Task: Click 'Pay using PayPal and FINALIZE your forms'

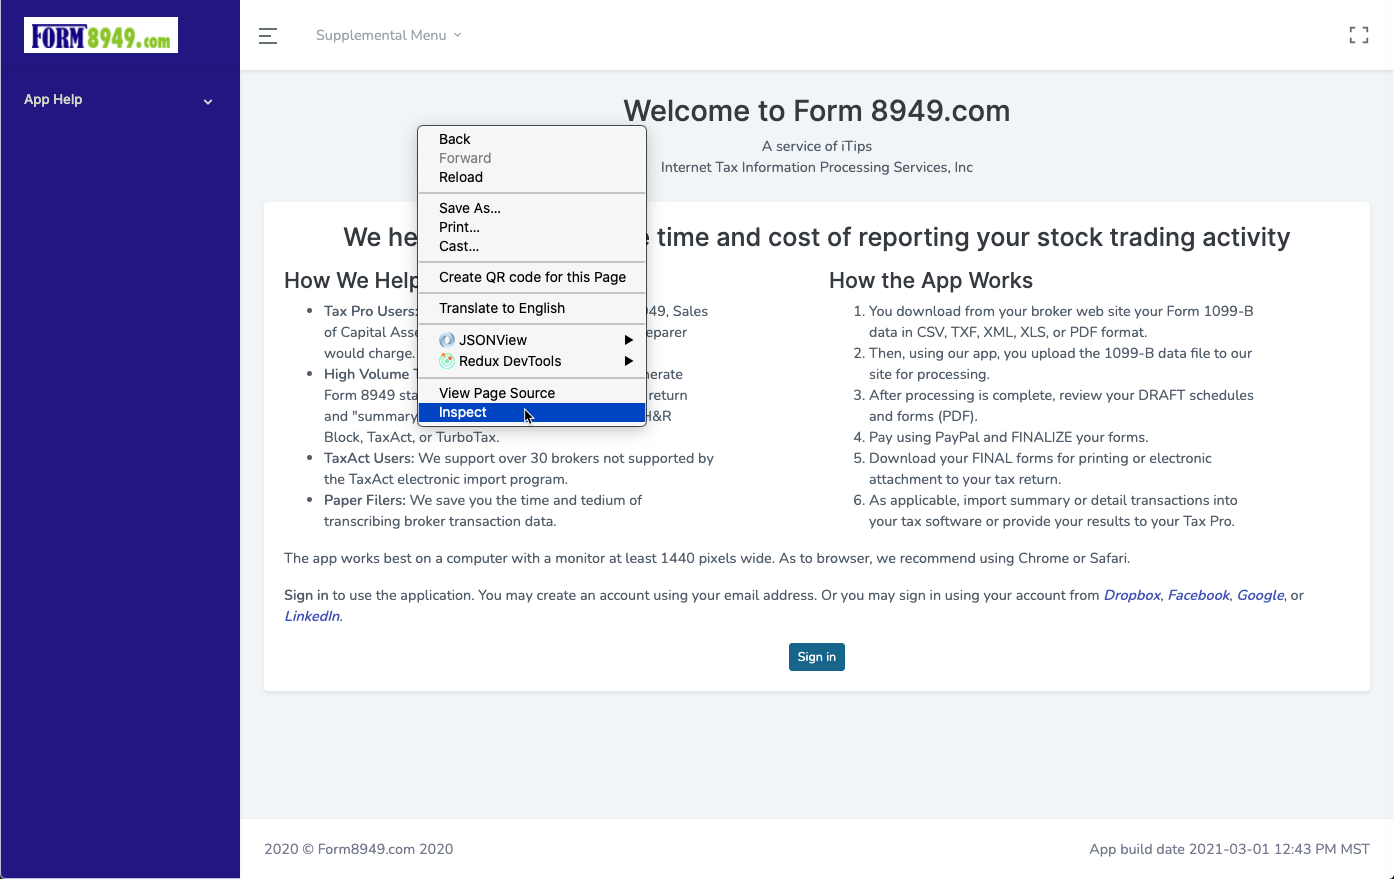Action: coord(1008,437)
